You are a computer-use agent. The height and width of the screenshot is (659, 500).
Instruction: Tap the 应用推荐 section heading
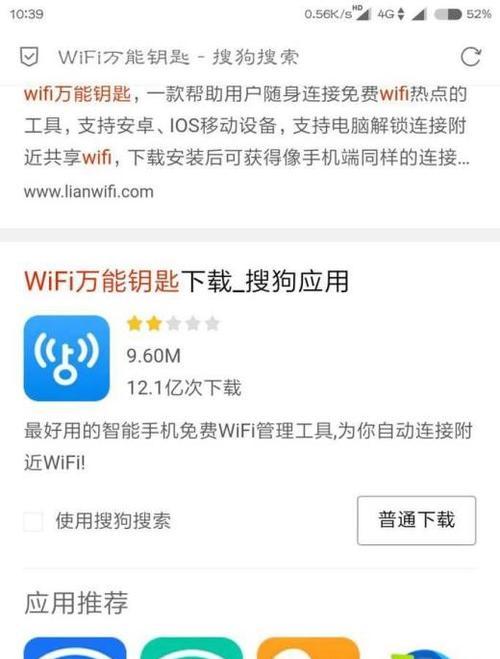76,603
